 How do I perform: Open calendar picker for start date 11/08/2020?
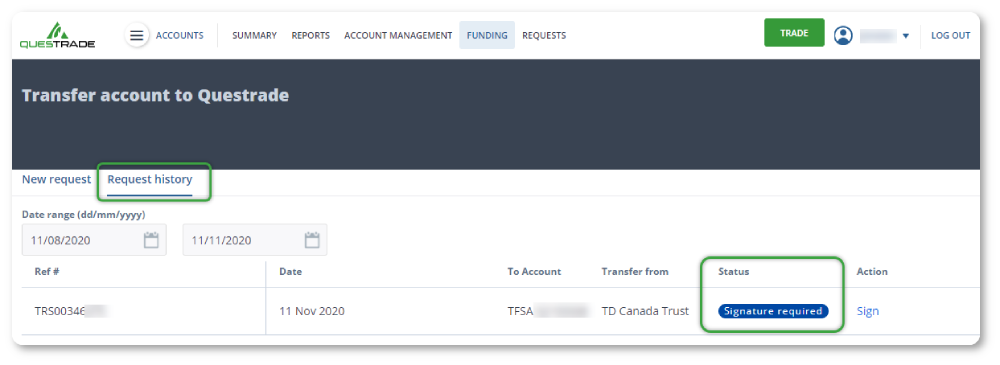pyautogui.click(x=151, y=241)
